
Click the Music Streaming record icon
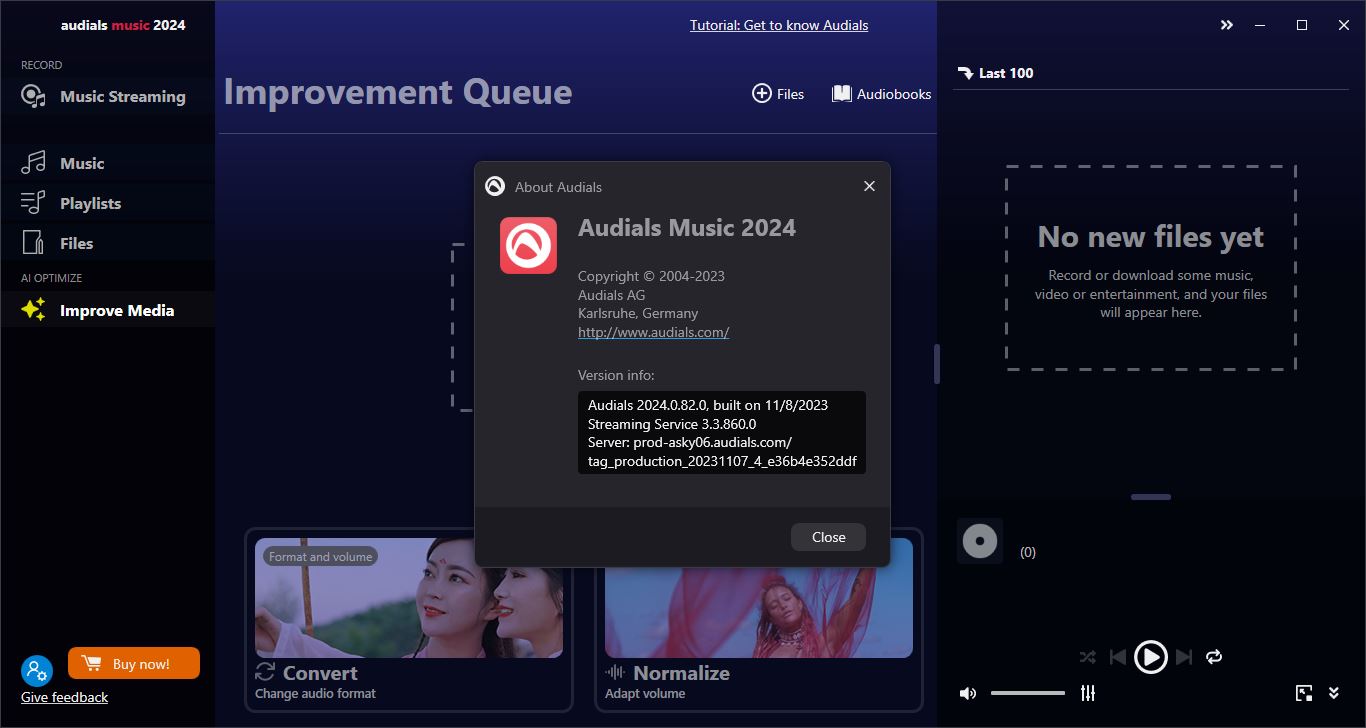click(x=33, y=96)
